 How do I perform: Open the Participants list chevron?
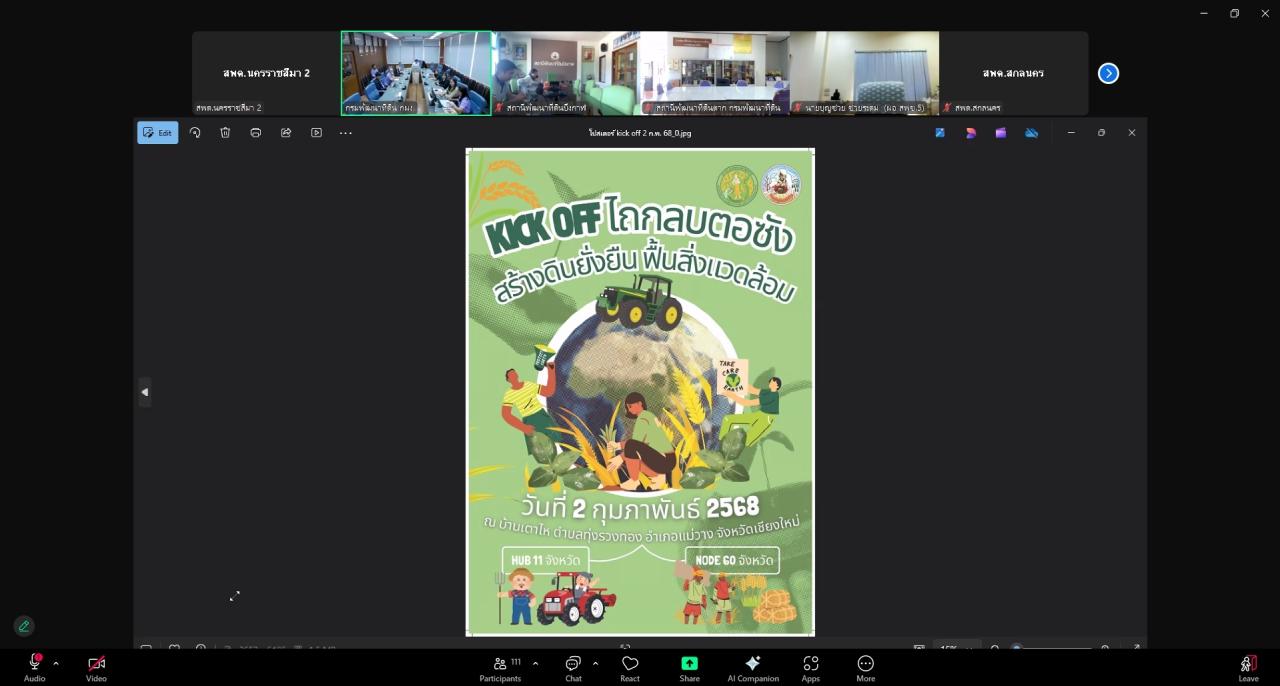[x=534, y=662]
